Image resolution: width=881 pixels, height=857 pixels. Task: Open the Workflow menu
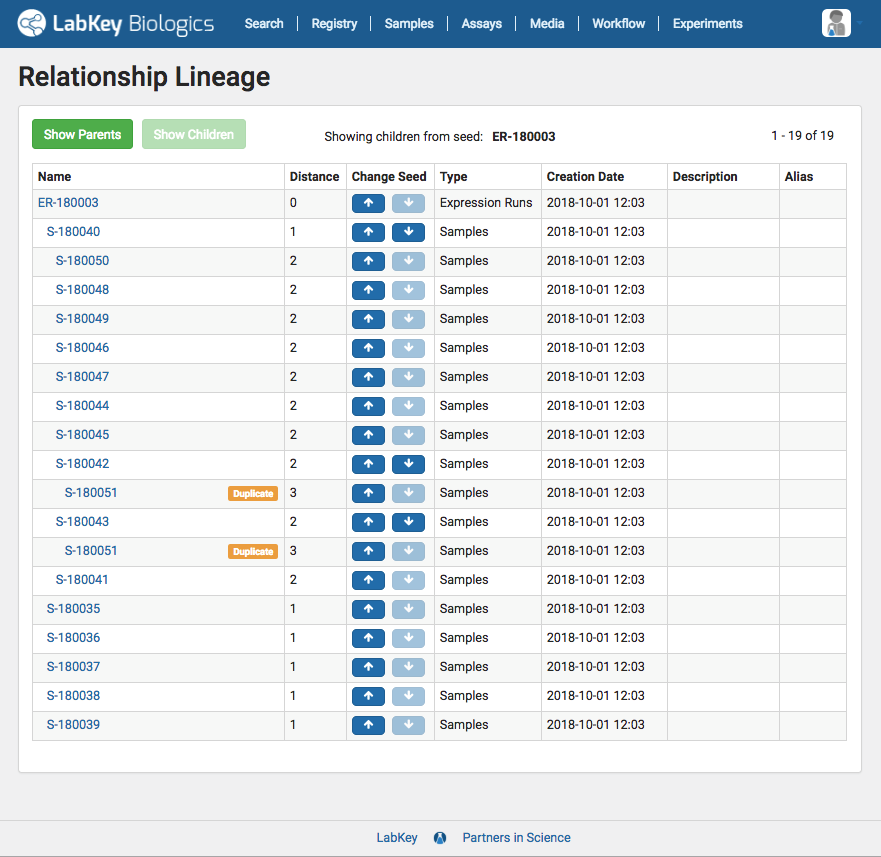619,24
